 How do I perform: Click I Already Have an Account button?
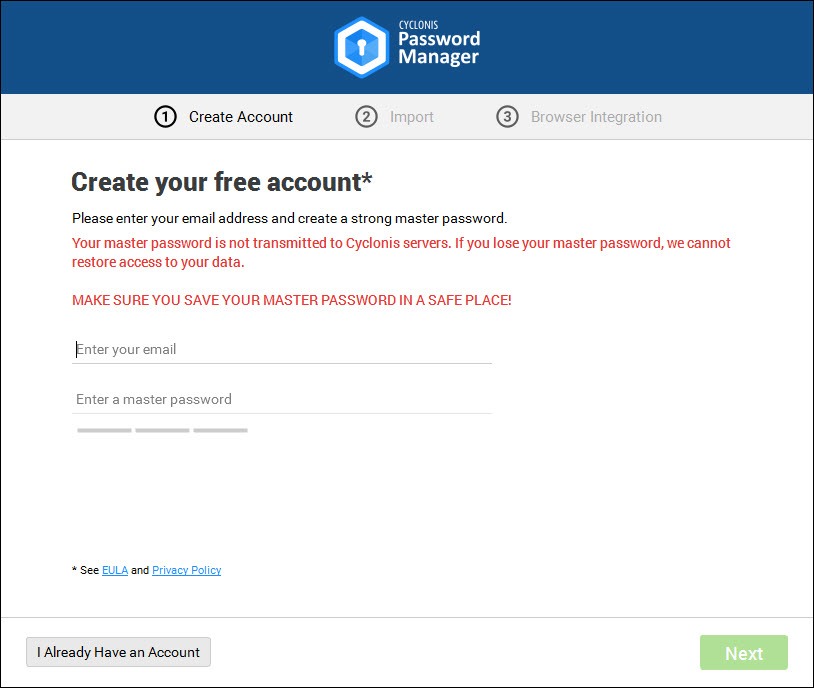(118, 652)
